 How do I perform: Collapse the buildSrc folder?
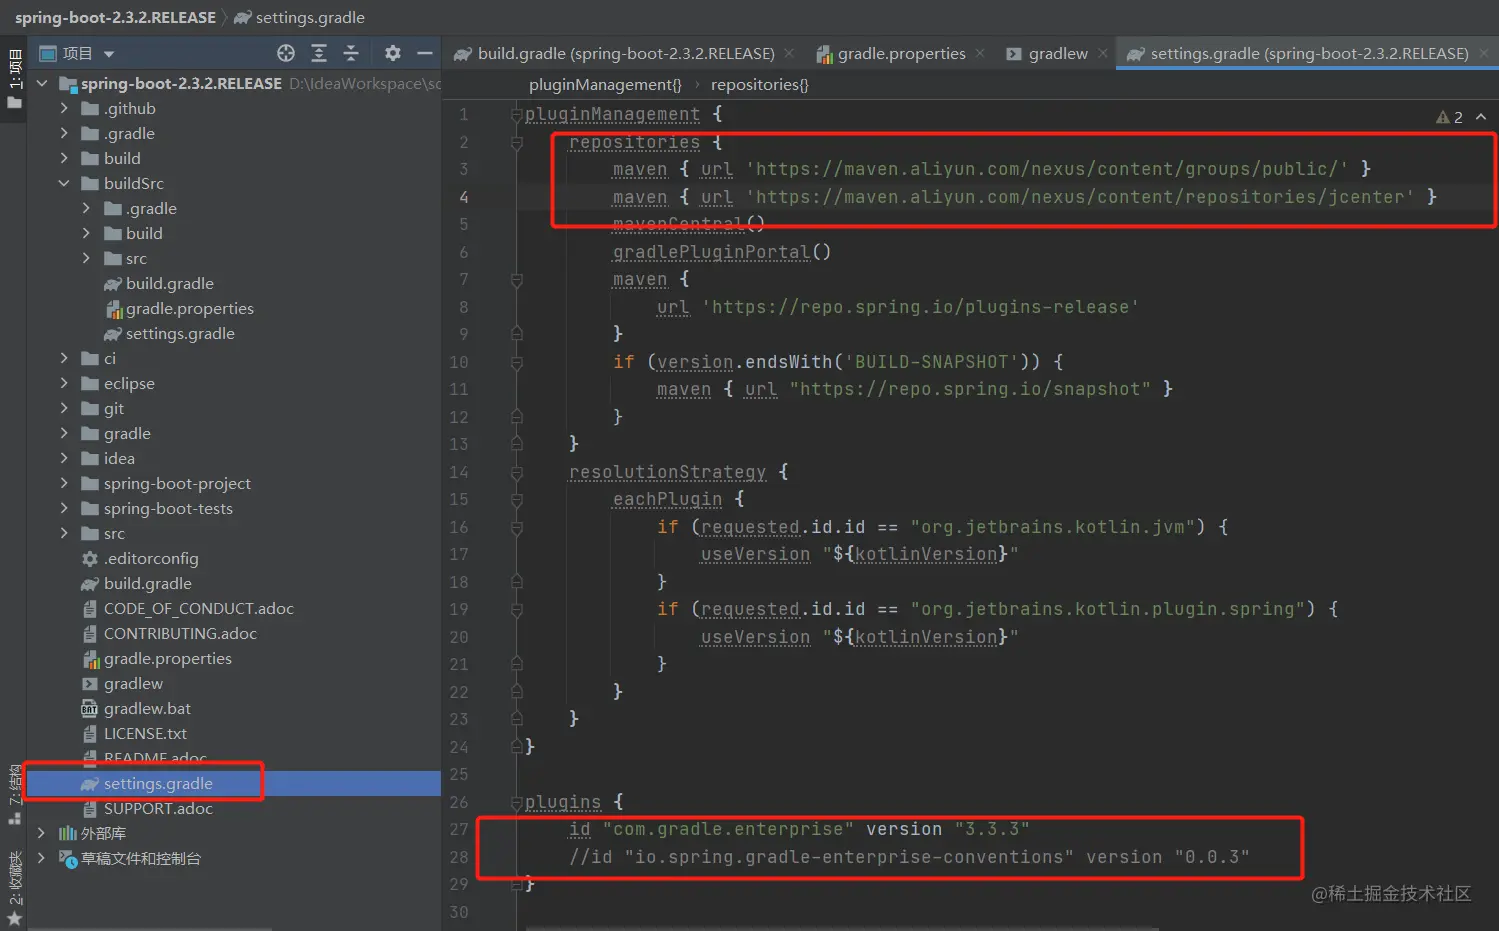tap(64, 183)
